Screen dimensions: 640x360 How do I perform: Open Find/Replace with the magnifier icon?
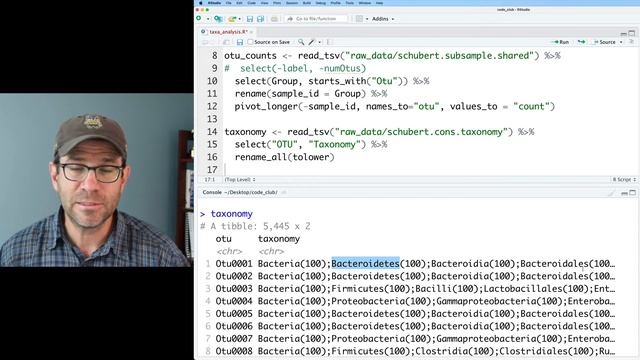[x=301, y=42]
